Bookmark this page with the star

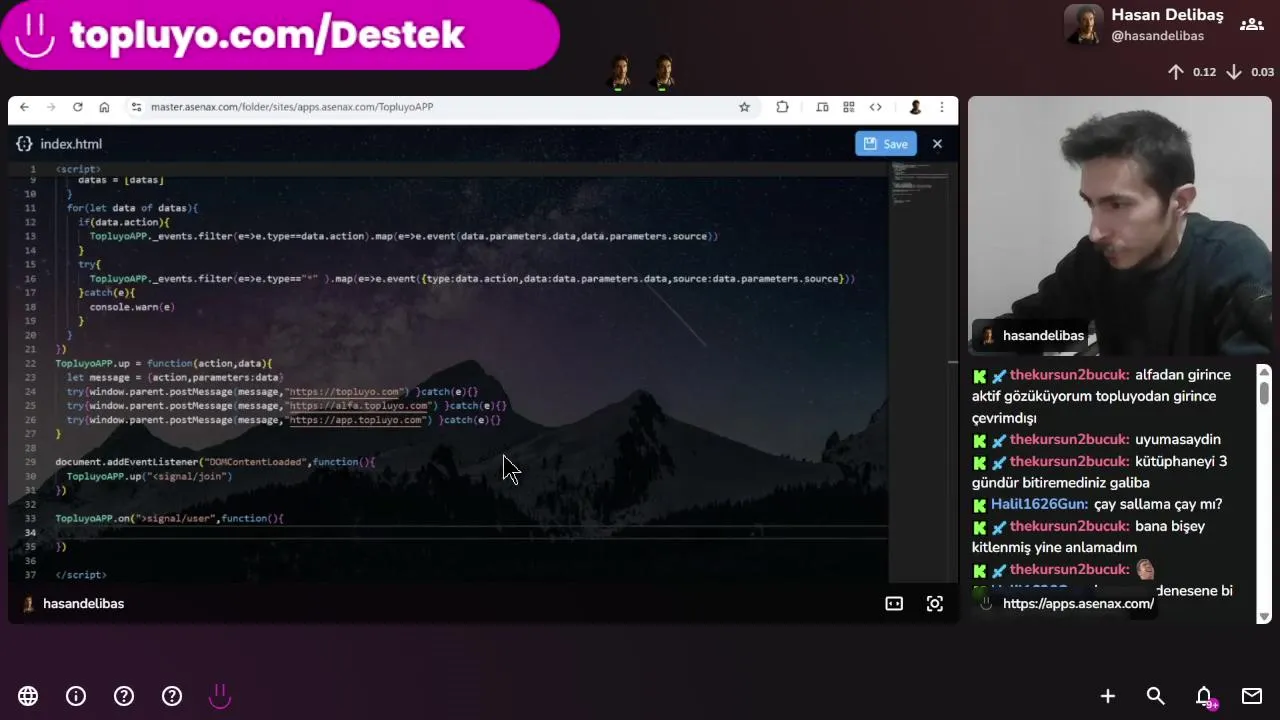pos(744,107)
